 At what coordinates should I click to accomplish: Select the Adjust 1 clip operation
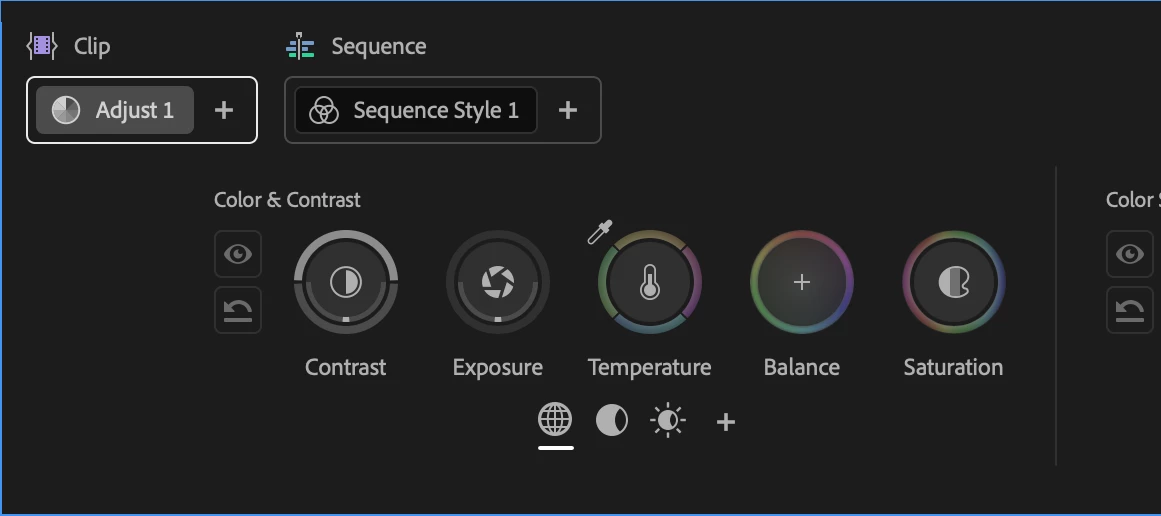click(115, 110)
